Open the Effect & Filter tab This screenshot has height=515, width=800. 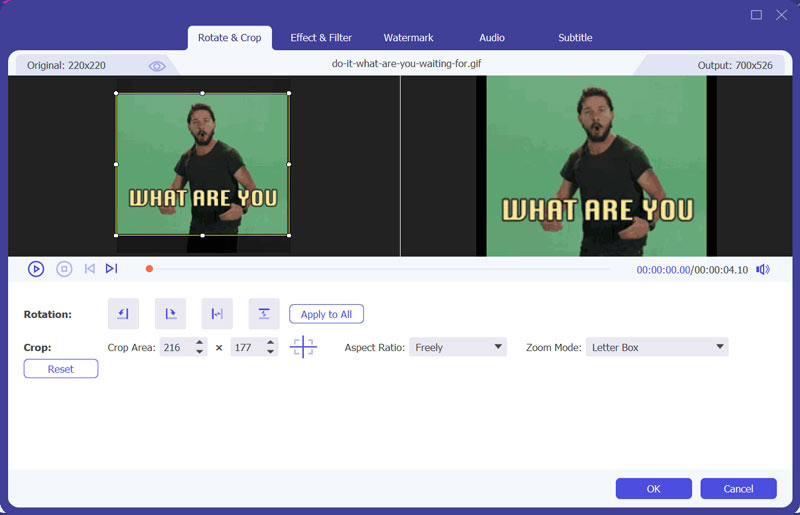click(x=321, y=38)
